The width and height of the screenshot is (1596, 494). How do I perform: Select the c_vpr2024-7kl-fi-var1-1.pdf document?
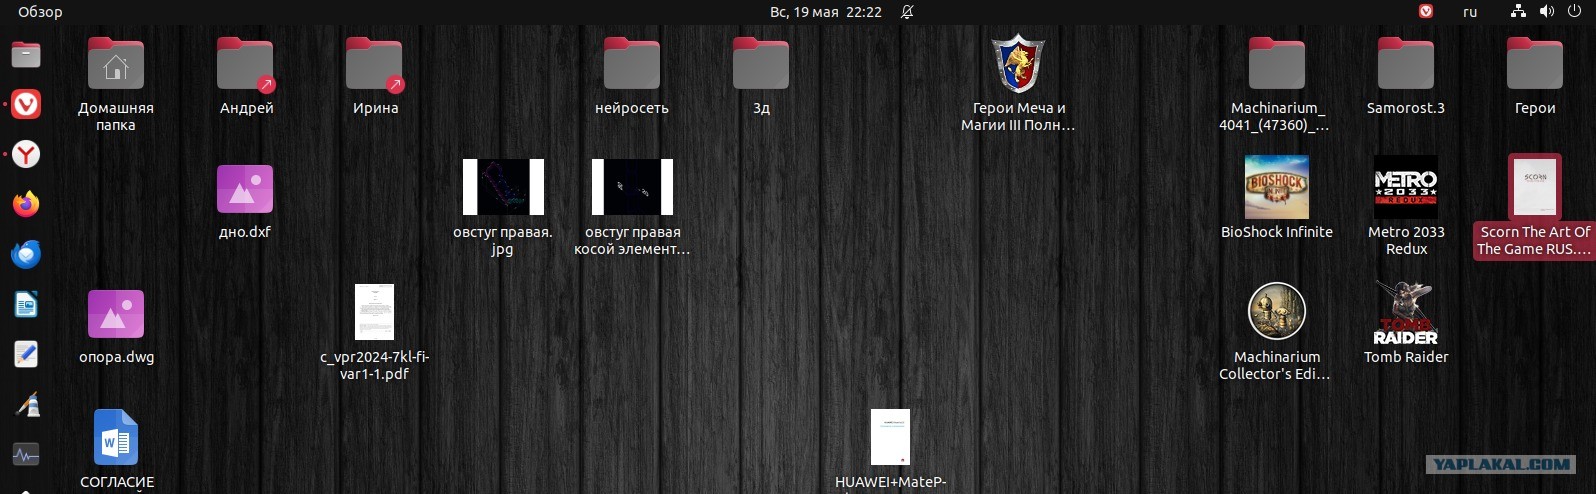(x=374, y=332)
